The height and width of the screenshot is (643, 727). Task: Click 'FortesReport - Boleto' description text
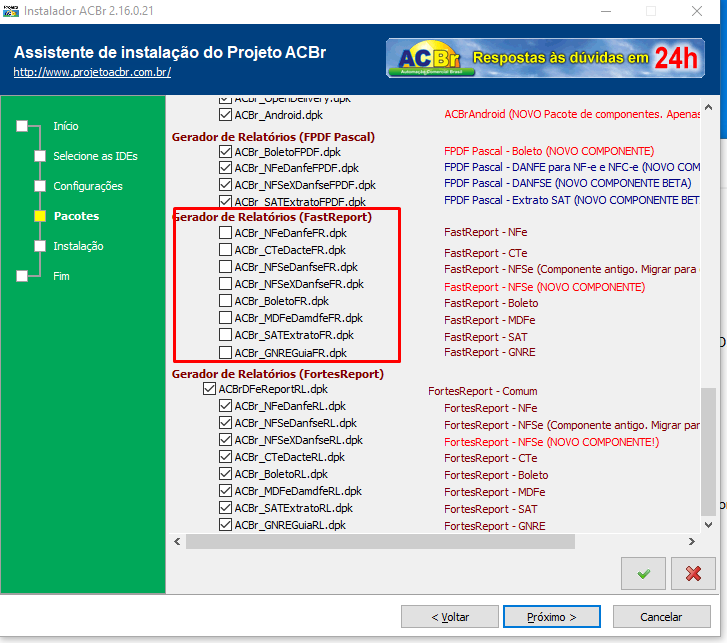pyautogui.click(x=496, y=475)
